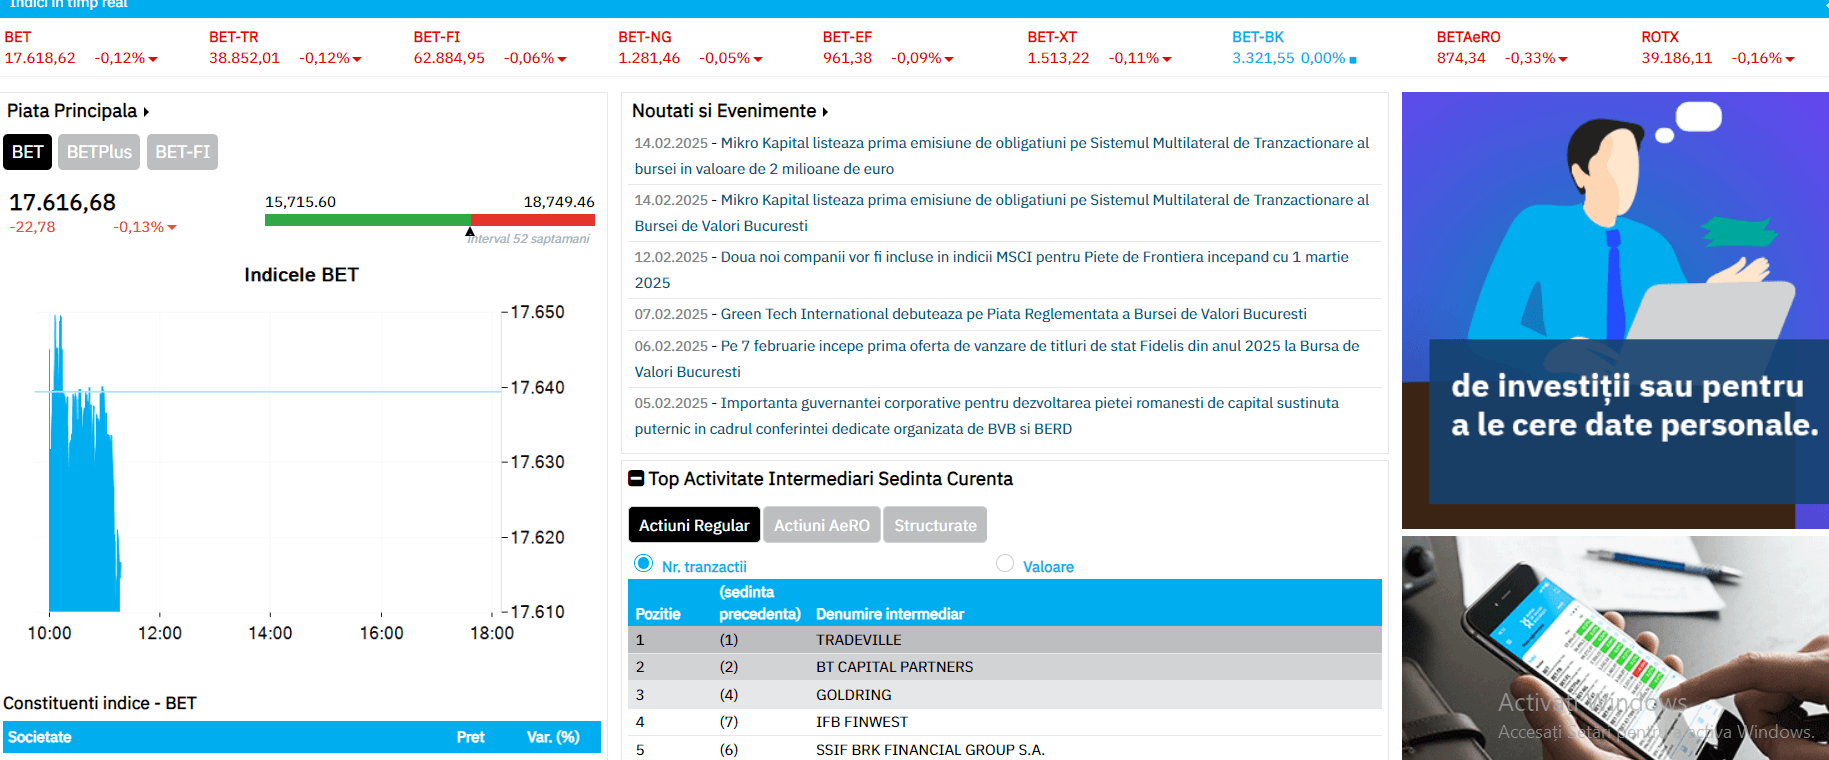Switch to the BET index tab
This screenshot has width=1829, height=760.
[28, 152]
